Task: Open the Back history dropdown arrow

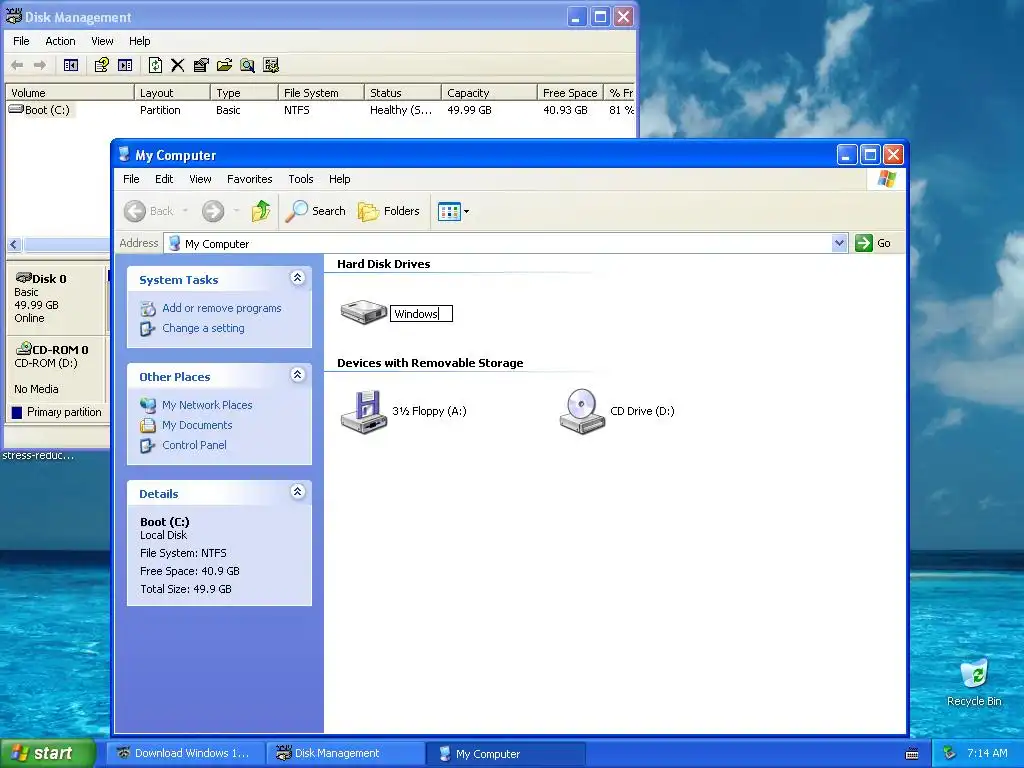Action: point(185,211)
